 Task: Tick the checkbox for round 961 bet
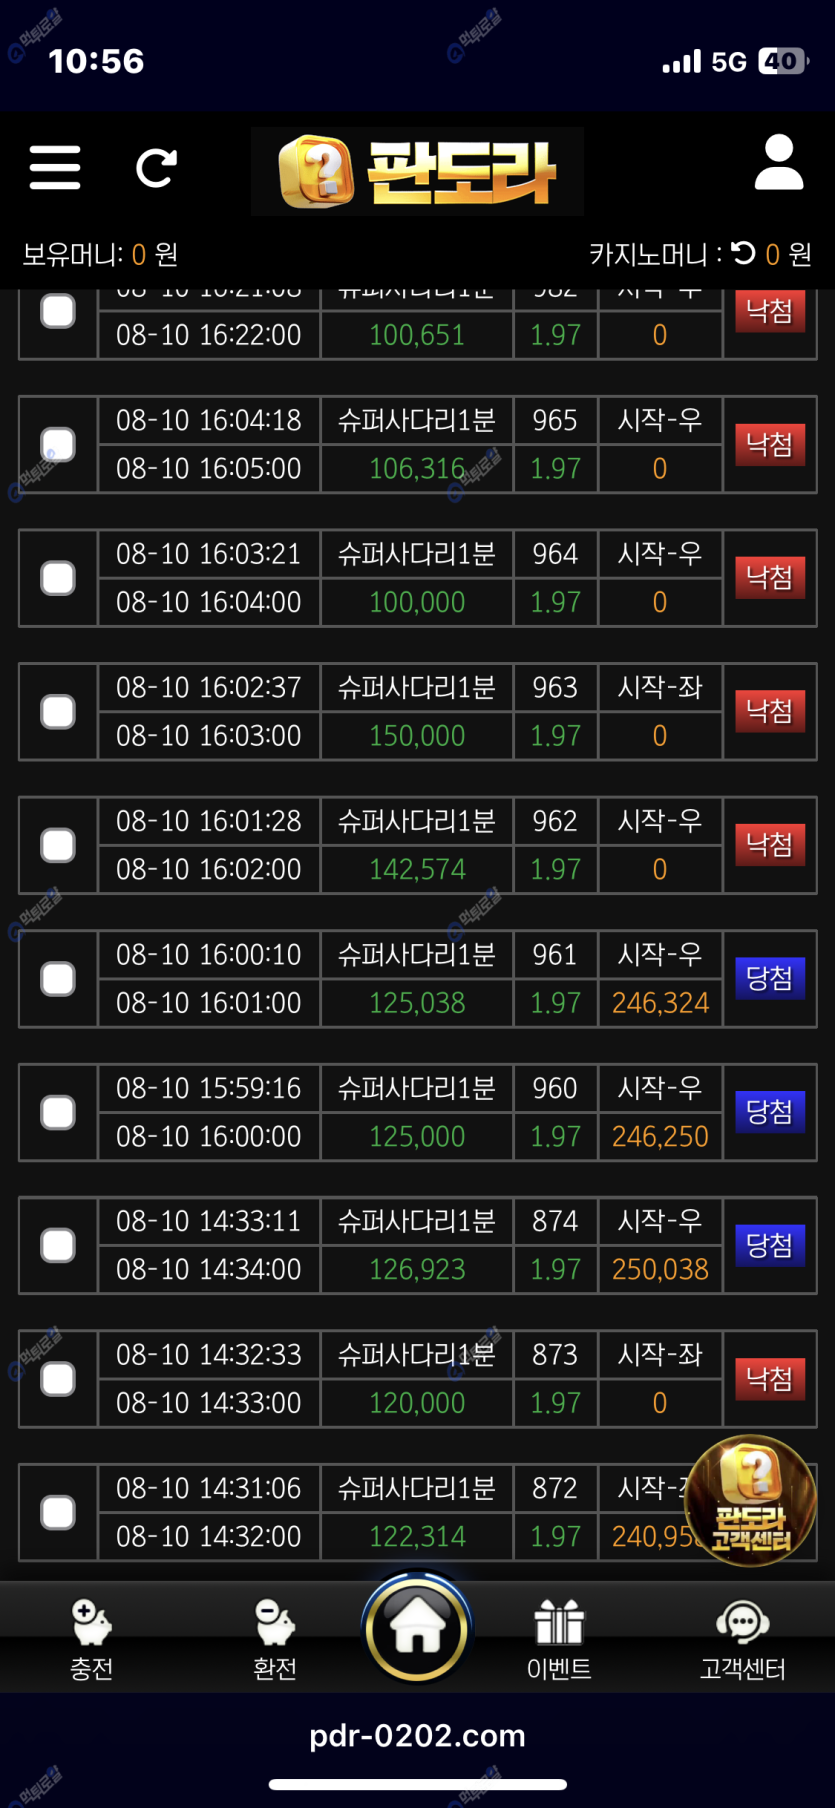[58, 979]
